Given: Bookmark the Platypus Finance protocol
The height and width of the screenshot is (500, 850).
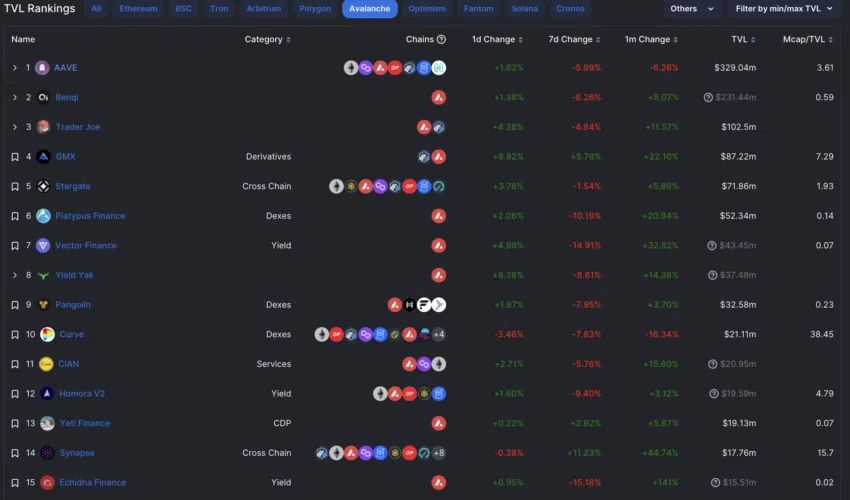Looking at the screenshot, I should click(15, 216).
